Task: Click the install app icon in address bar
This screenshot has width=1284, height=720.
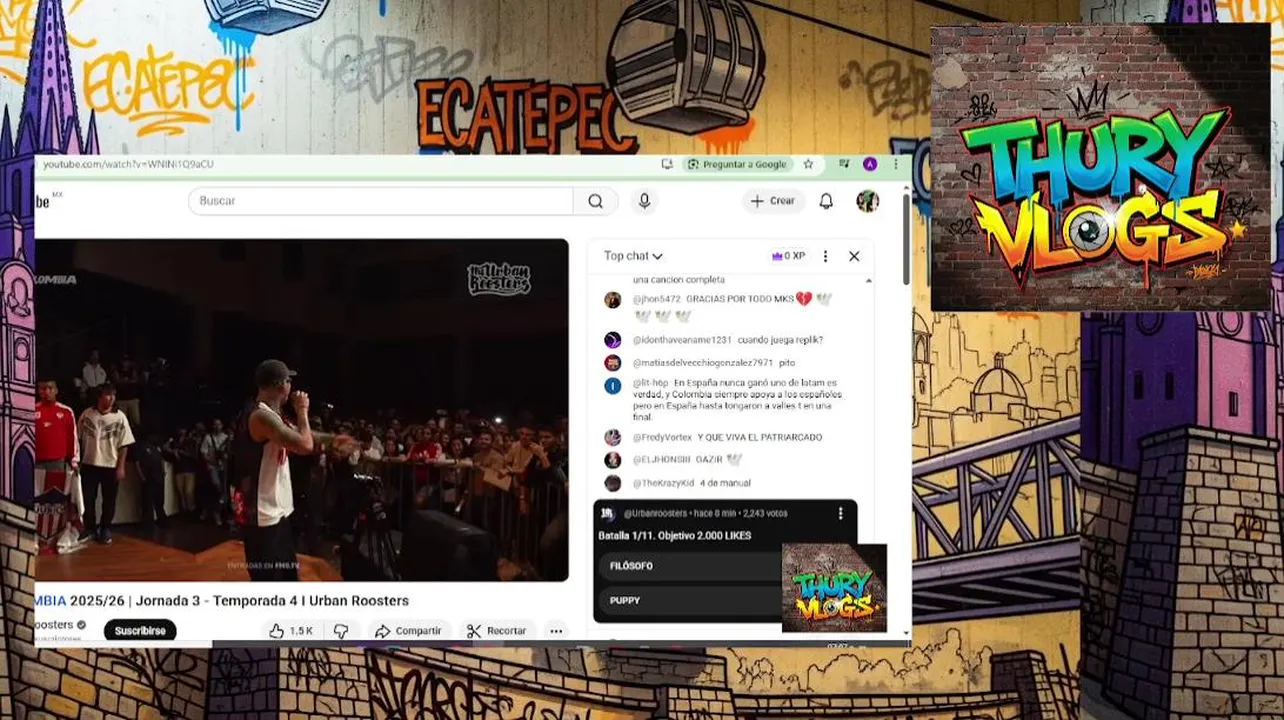Action: click(667, 164)
